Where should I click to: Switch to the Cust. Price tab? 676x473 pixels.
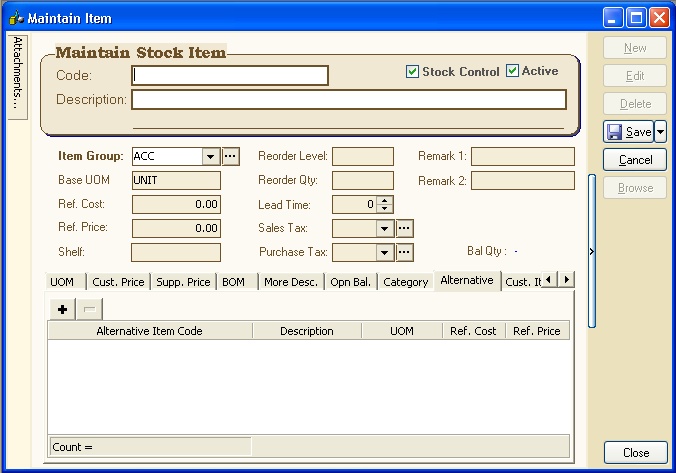pos(118,282)
